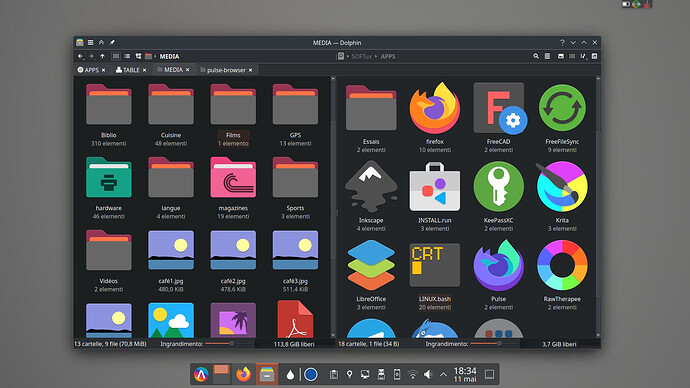690x388 pixels.
Task: Click the left pane vertical scrollbar
Action: tap(333, 207)
